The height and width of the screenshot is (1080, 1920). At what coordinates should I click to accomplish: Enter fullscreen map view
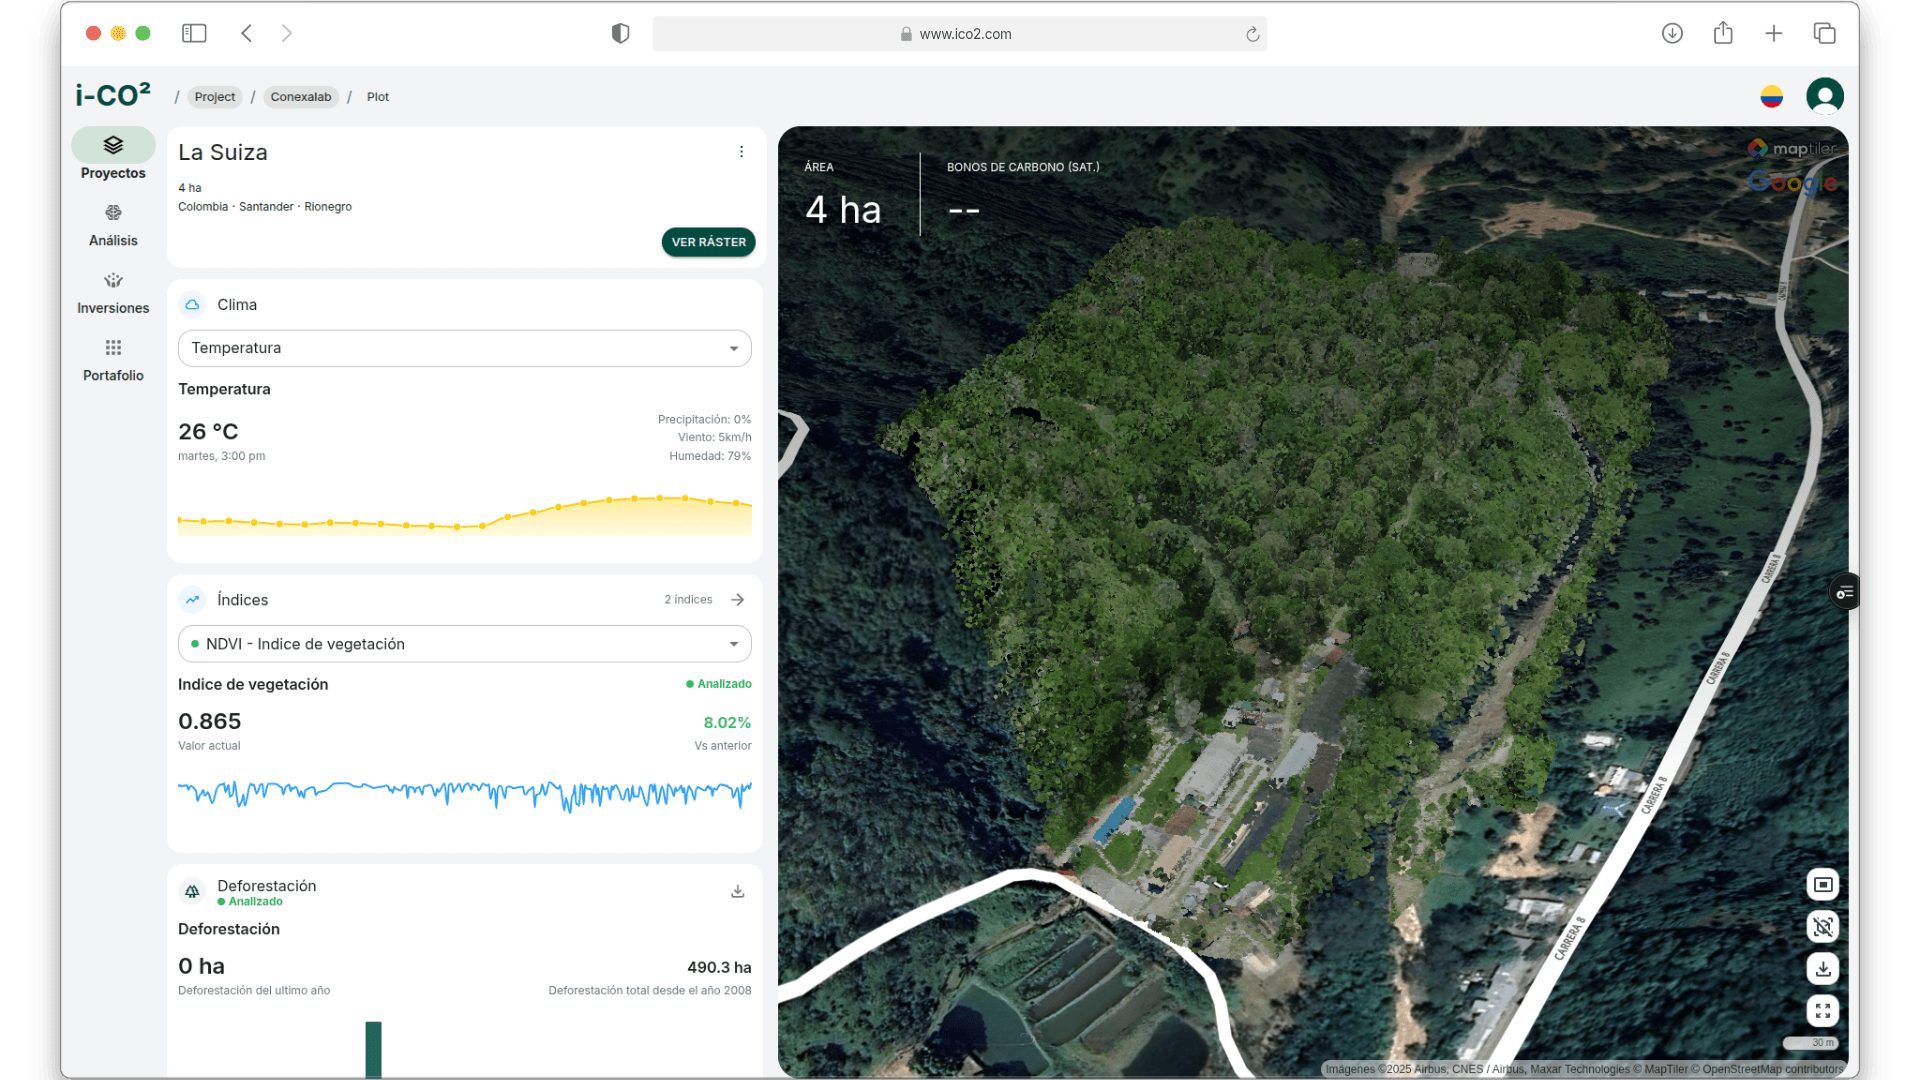1822,1010
